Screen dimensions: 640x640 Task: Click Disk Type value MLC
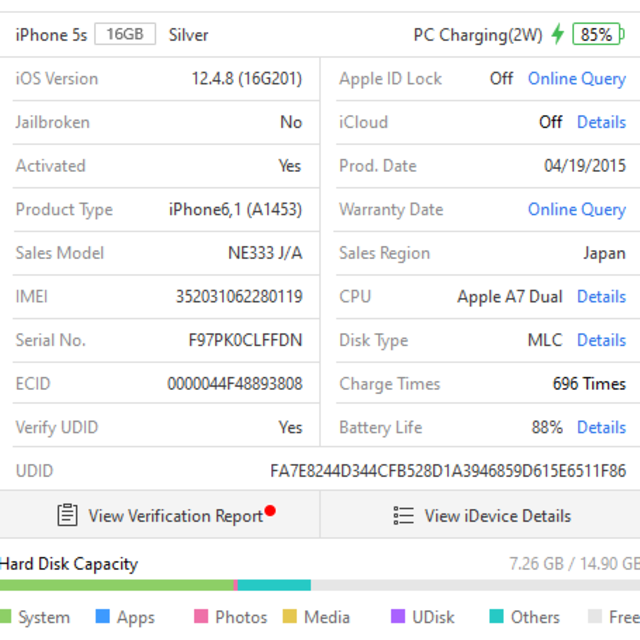pyautogui.click(x=545, y=340)
